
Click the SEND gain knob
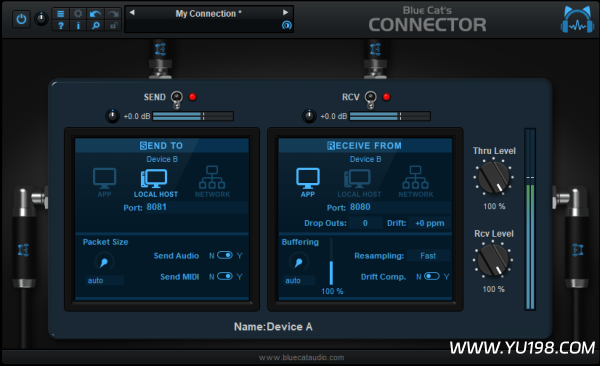pos(112,116)
